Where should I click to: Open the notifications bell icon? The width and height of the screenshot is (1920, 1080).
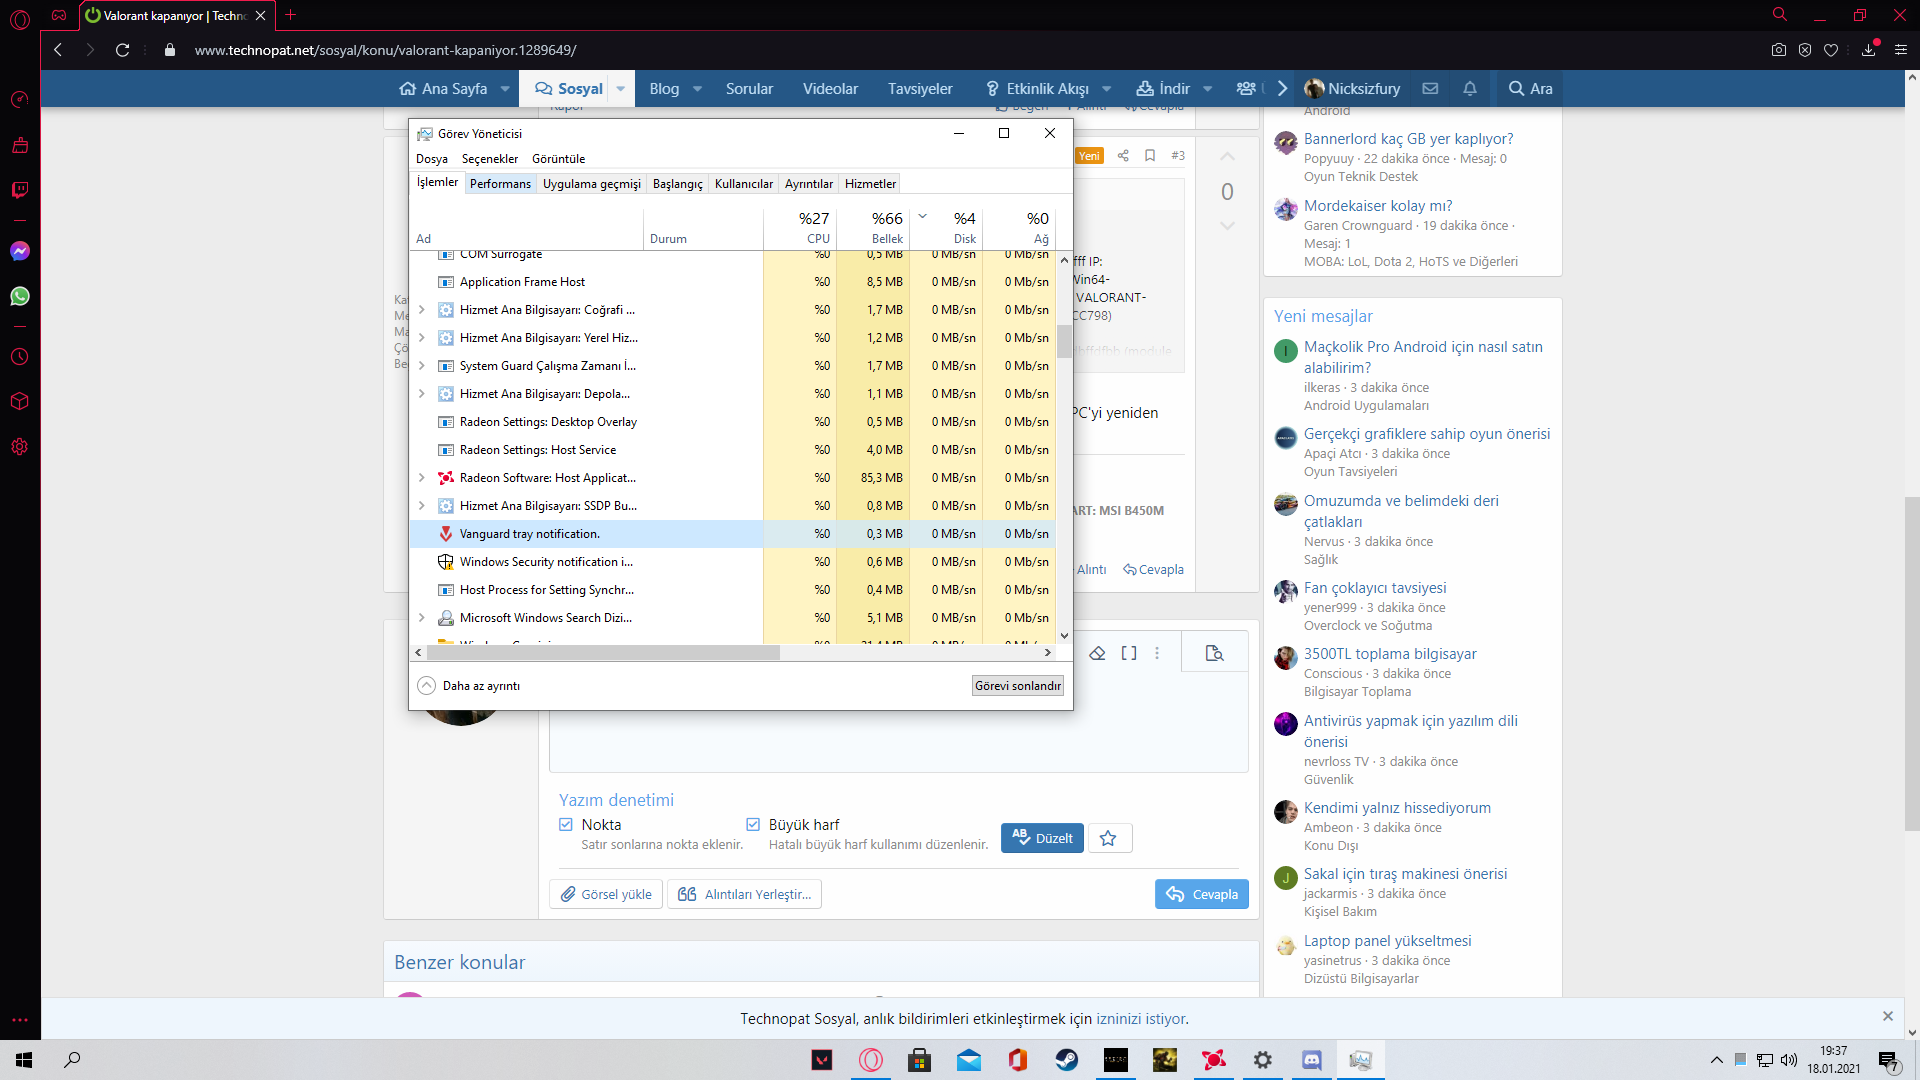tap(1469, 89)
